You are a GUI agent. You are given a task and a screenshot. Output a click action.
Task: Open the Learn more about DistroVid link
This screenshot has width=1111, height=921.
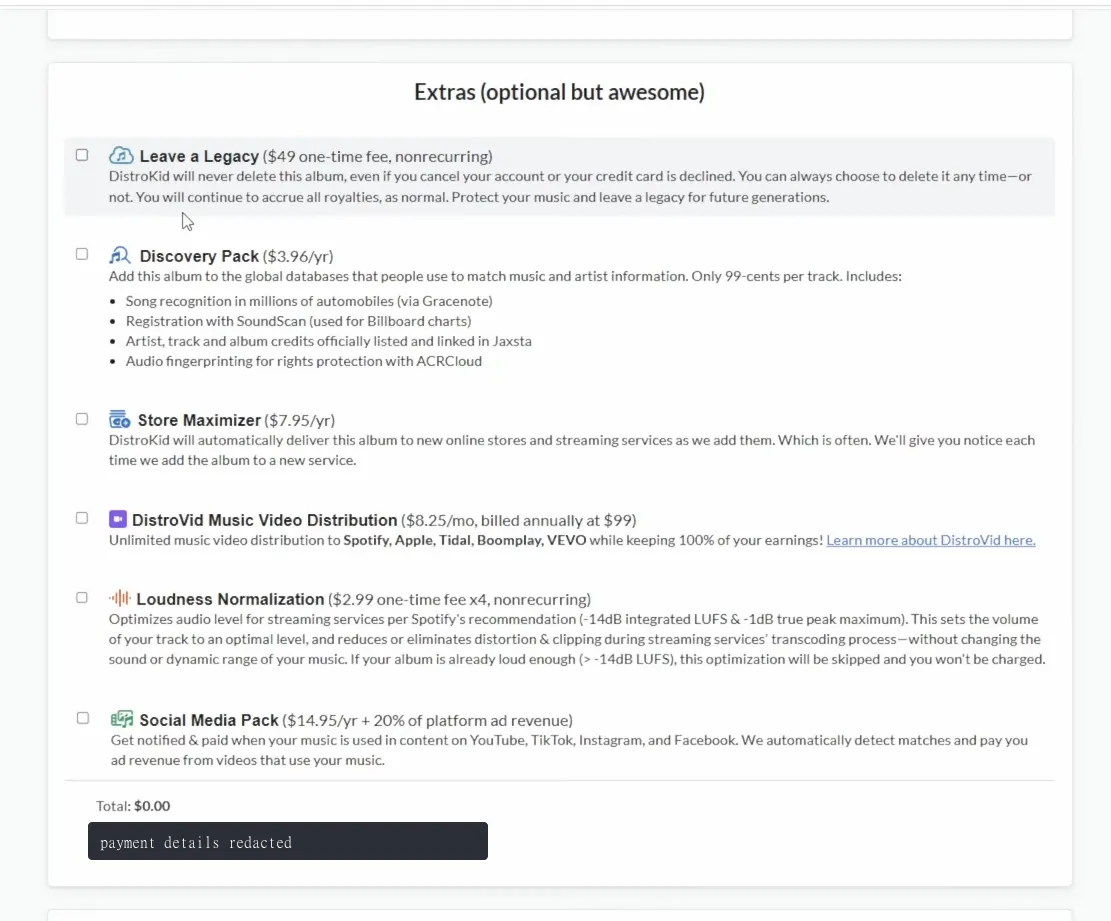point(930,541)
